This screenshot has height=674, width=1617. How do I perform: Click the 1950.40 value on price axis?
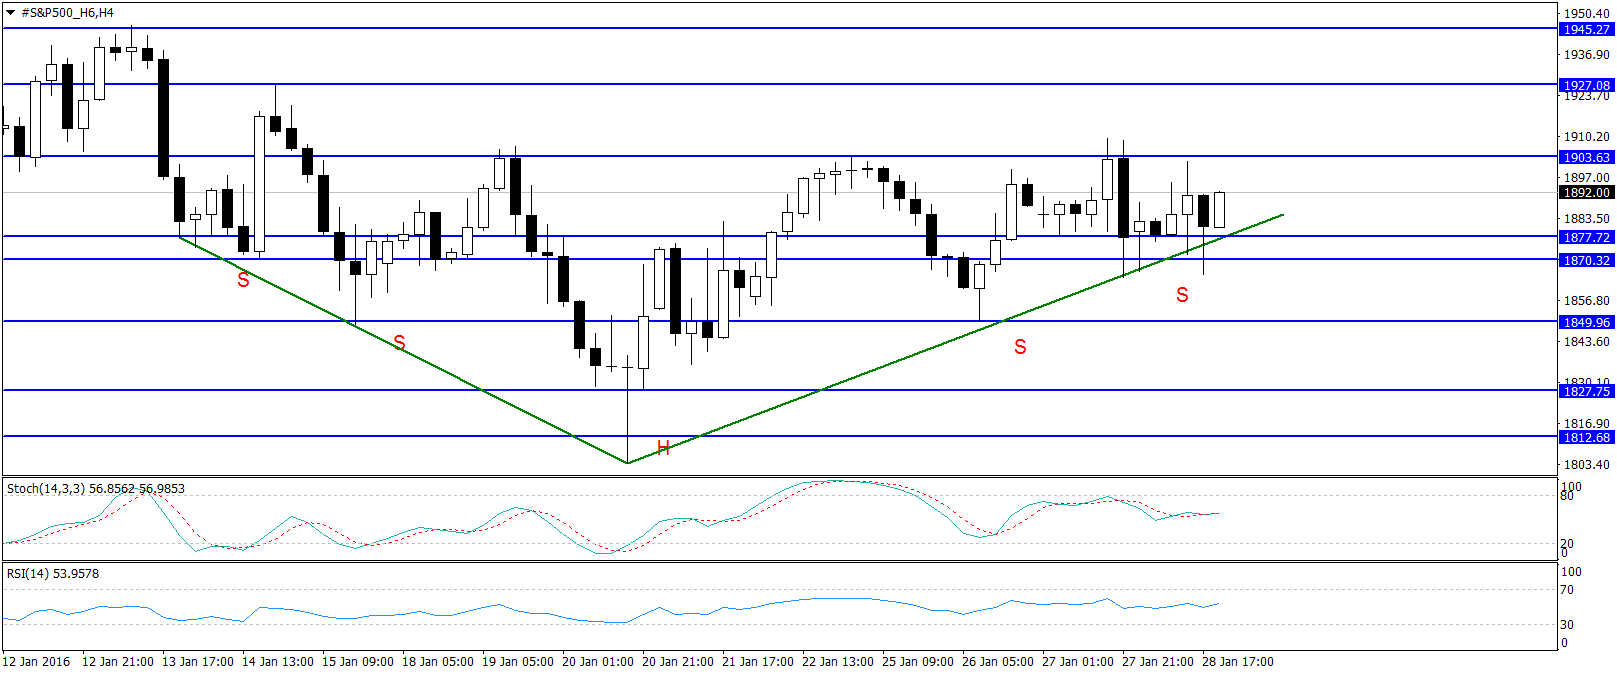(x=1587, y=13)
